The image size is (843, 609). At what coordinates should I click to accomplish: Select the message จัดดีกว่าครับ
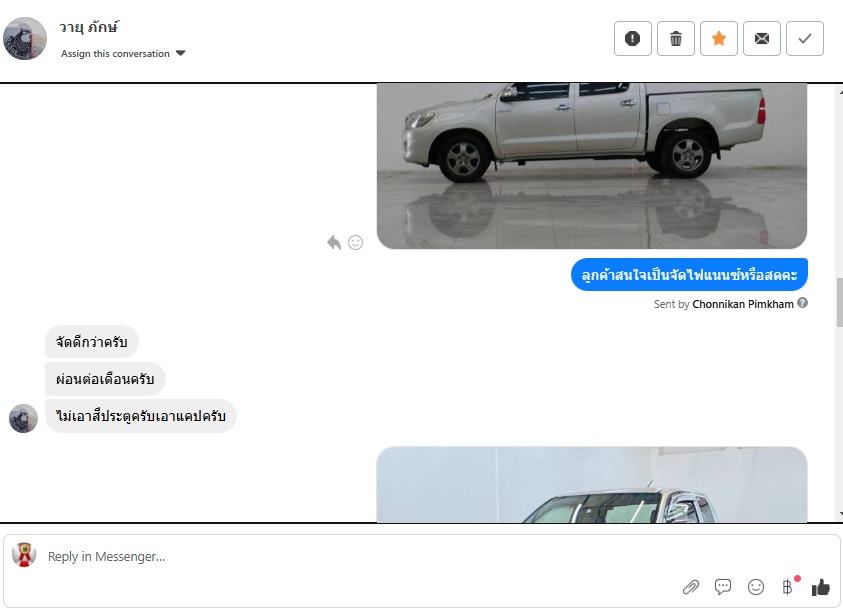pyautogui.click(x=92, y=342)
